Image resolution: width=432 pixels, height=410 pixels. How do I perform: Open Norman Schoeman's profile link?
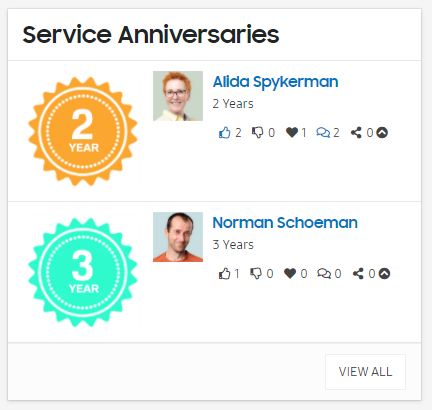click(285, 223)
